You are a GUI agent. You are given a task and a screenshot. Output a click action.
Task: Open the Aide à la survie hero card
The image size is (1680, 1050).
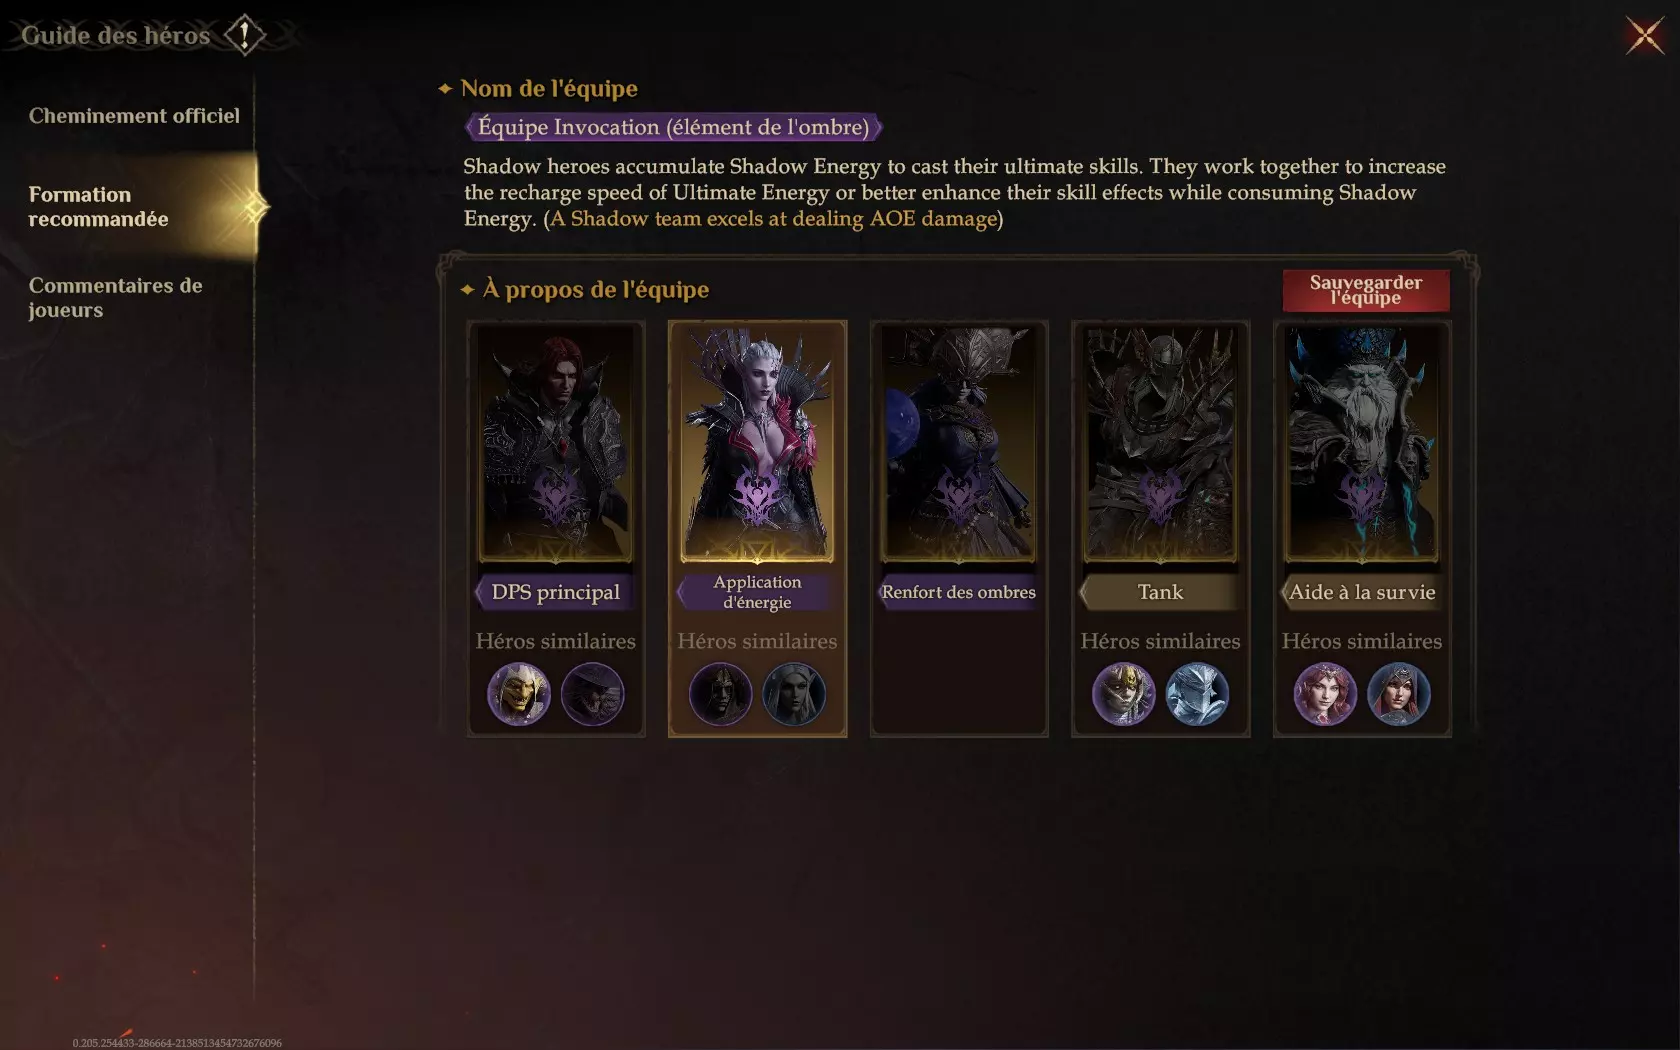point(1362,442)
